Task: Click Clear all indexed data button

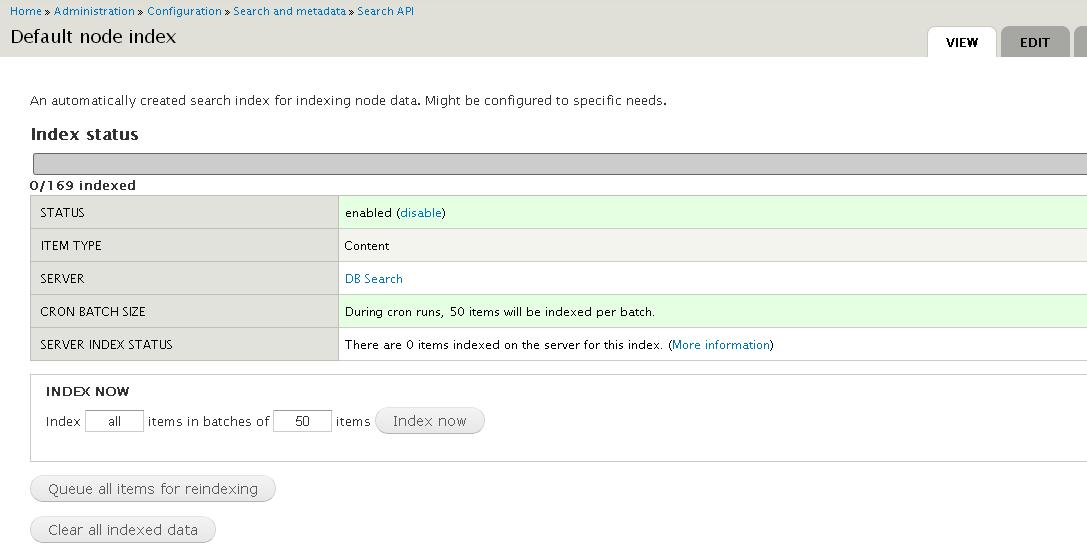Action: click(x=123, y=529)
